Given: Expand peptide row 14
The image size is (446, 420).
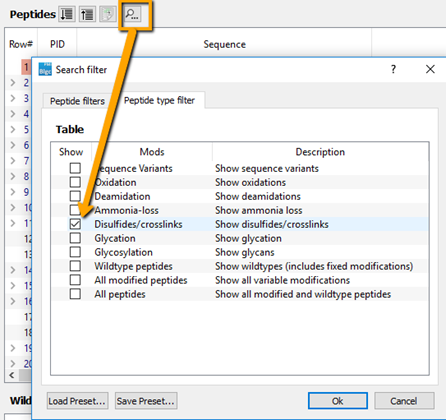Looking at the screenshot, I should coord(13,270).
